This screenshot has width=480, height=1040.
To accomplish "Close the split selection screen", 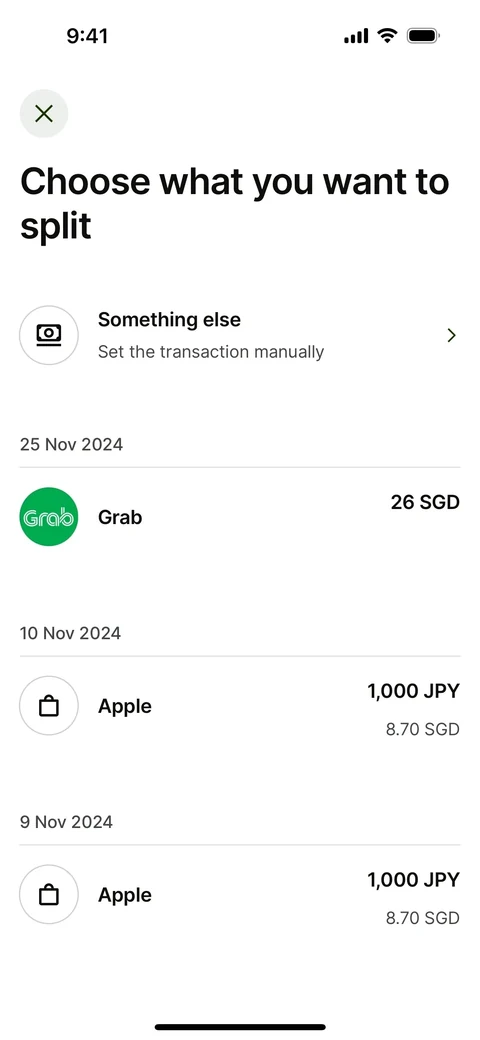I will coord(44,113).
